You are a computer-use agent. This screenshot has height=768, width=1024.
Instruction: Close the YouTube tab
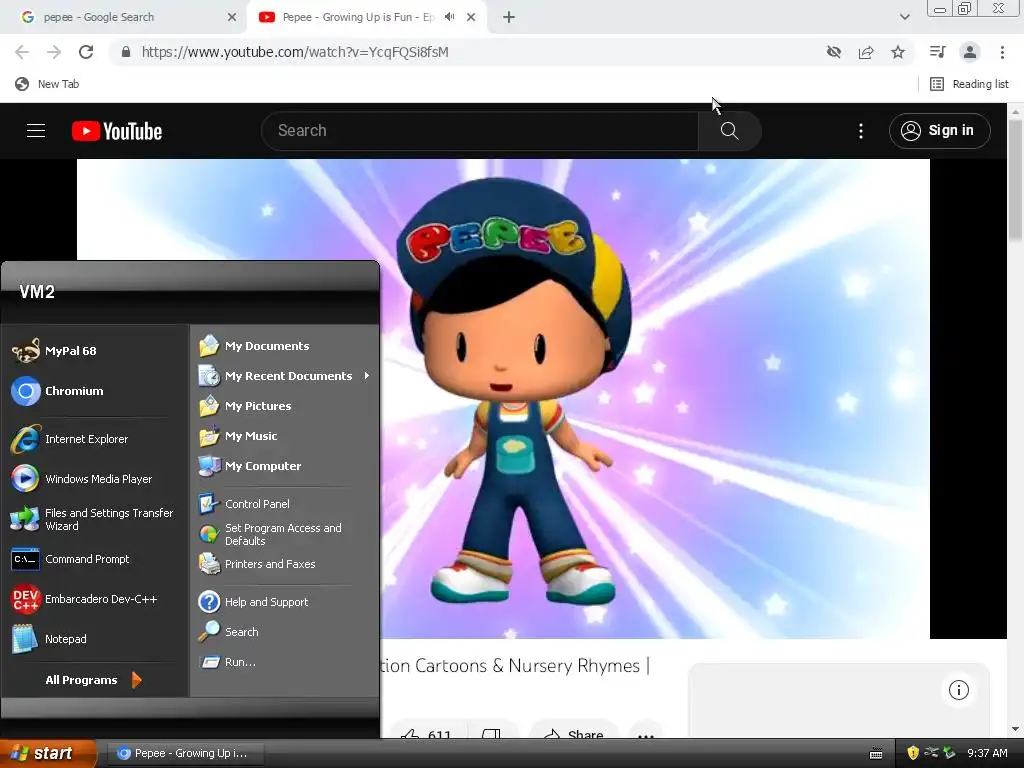(x=471, y=17)
